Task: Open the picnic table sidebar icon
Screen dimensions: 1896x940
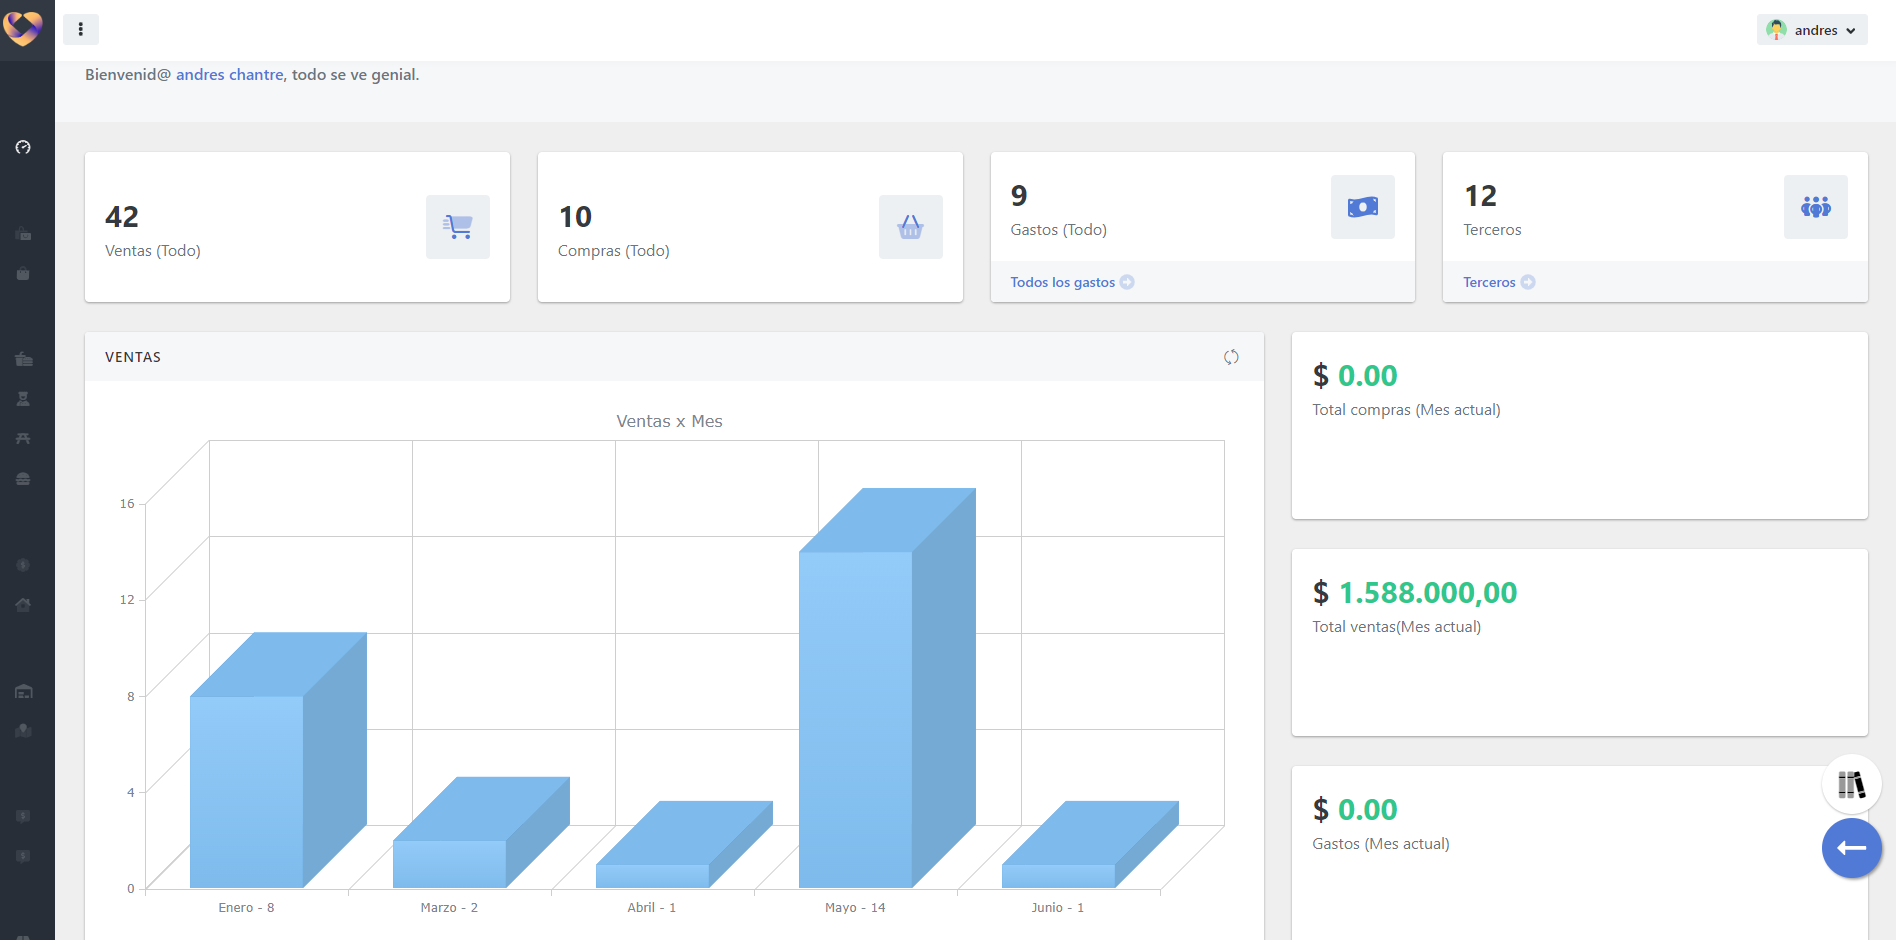Action: point(23,439)
